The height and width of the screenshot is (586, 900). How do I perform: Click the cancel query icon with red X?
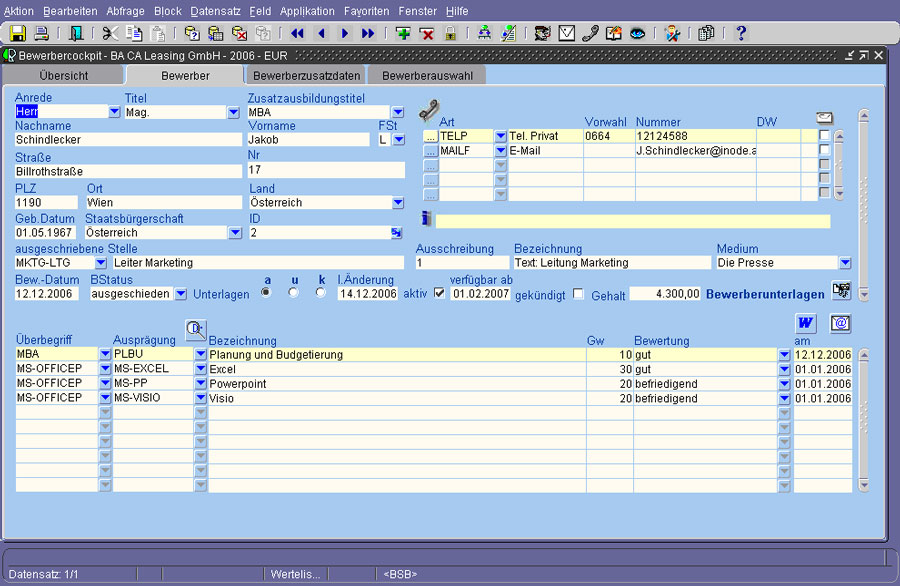click(239, 33)
